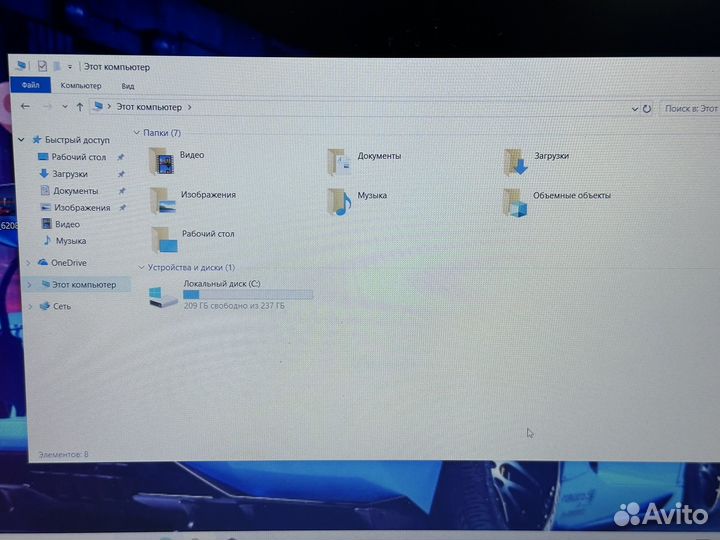Click the back arrow navigation button
This screenshot has width=720, height=540.
click(25, 107)
